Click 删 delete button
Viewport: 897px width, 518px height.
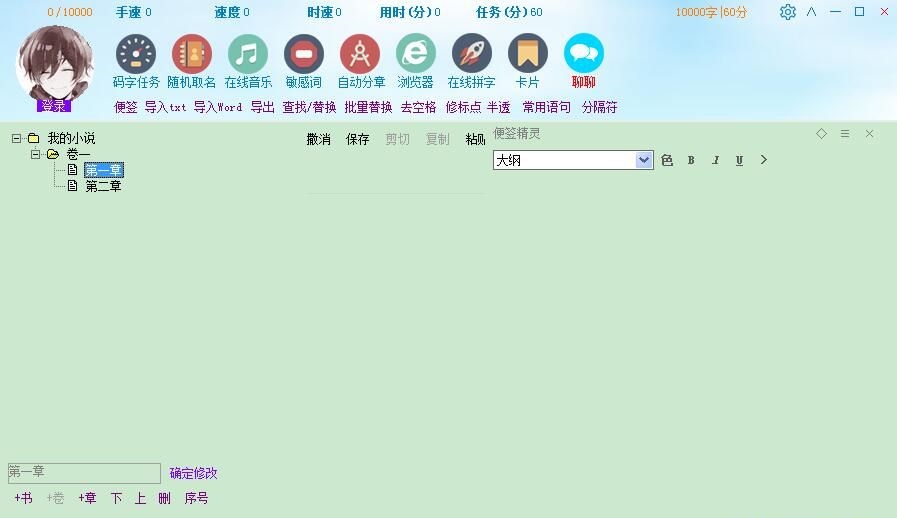(164, 499)
